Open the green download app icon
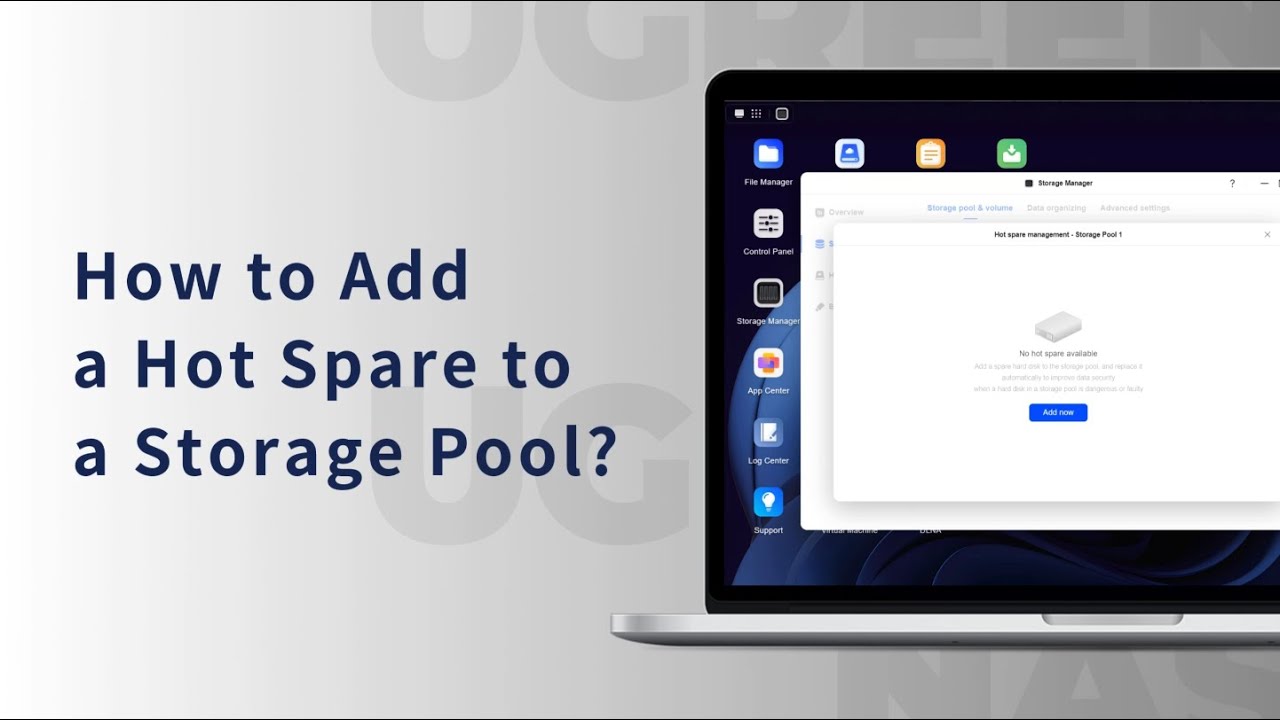Viewport: 1280px width, 720px height. (x=1012, y=154)
